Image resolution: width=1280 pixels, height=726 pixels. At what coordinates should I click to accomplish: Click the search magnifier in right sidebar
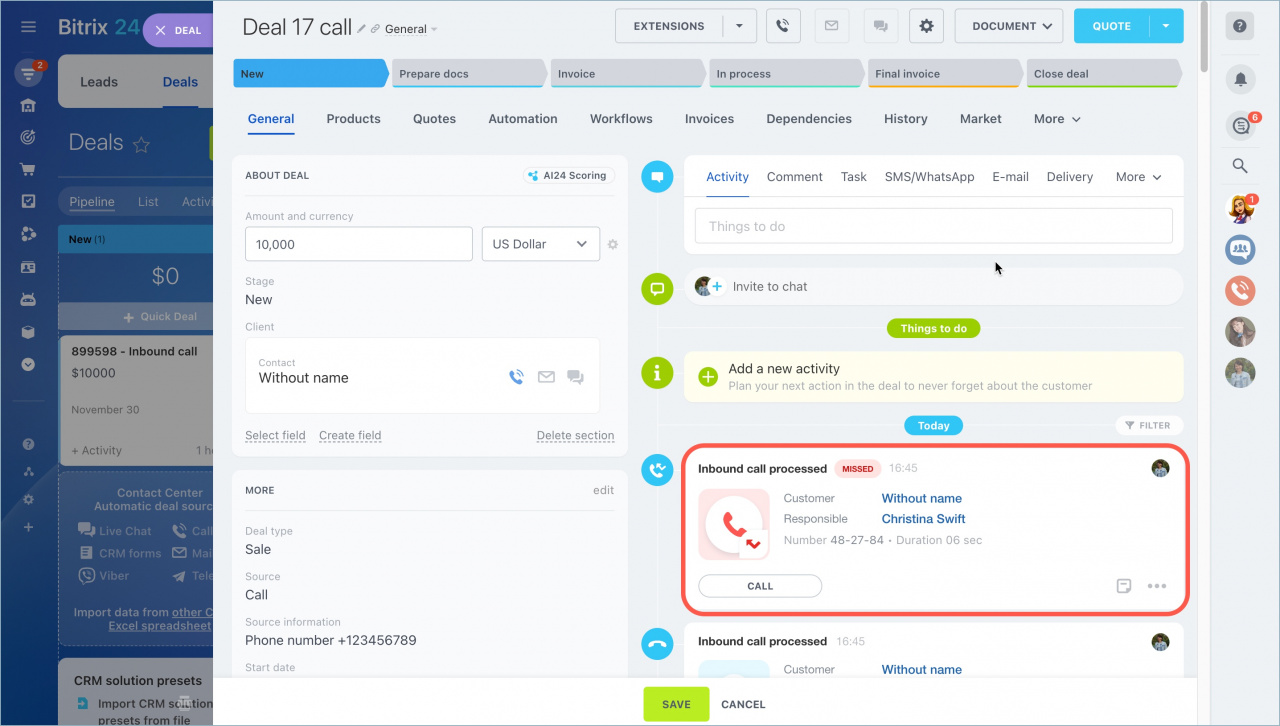point(1240,166)
